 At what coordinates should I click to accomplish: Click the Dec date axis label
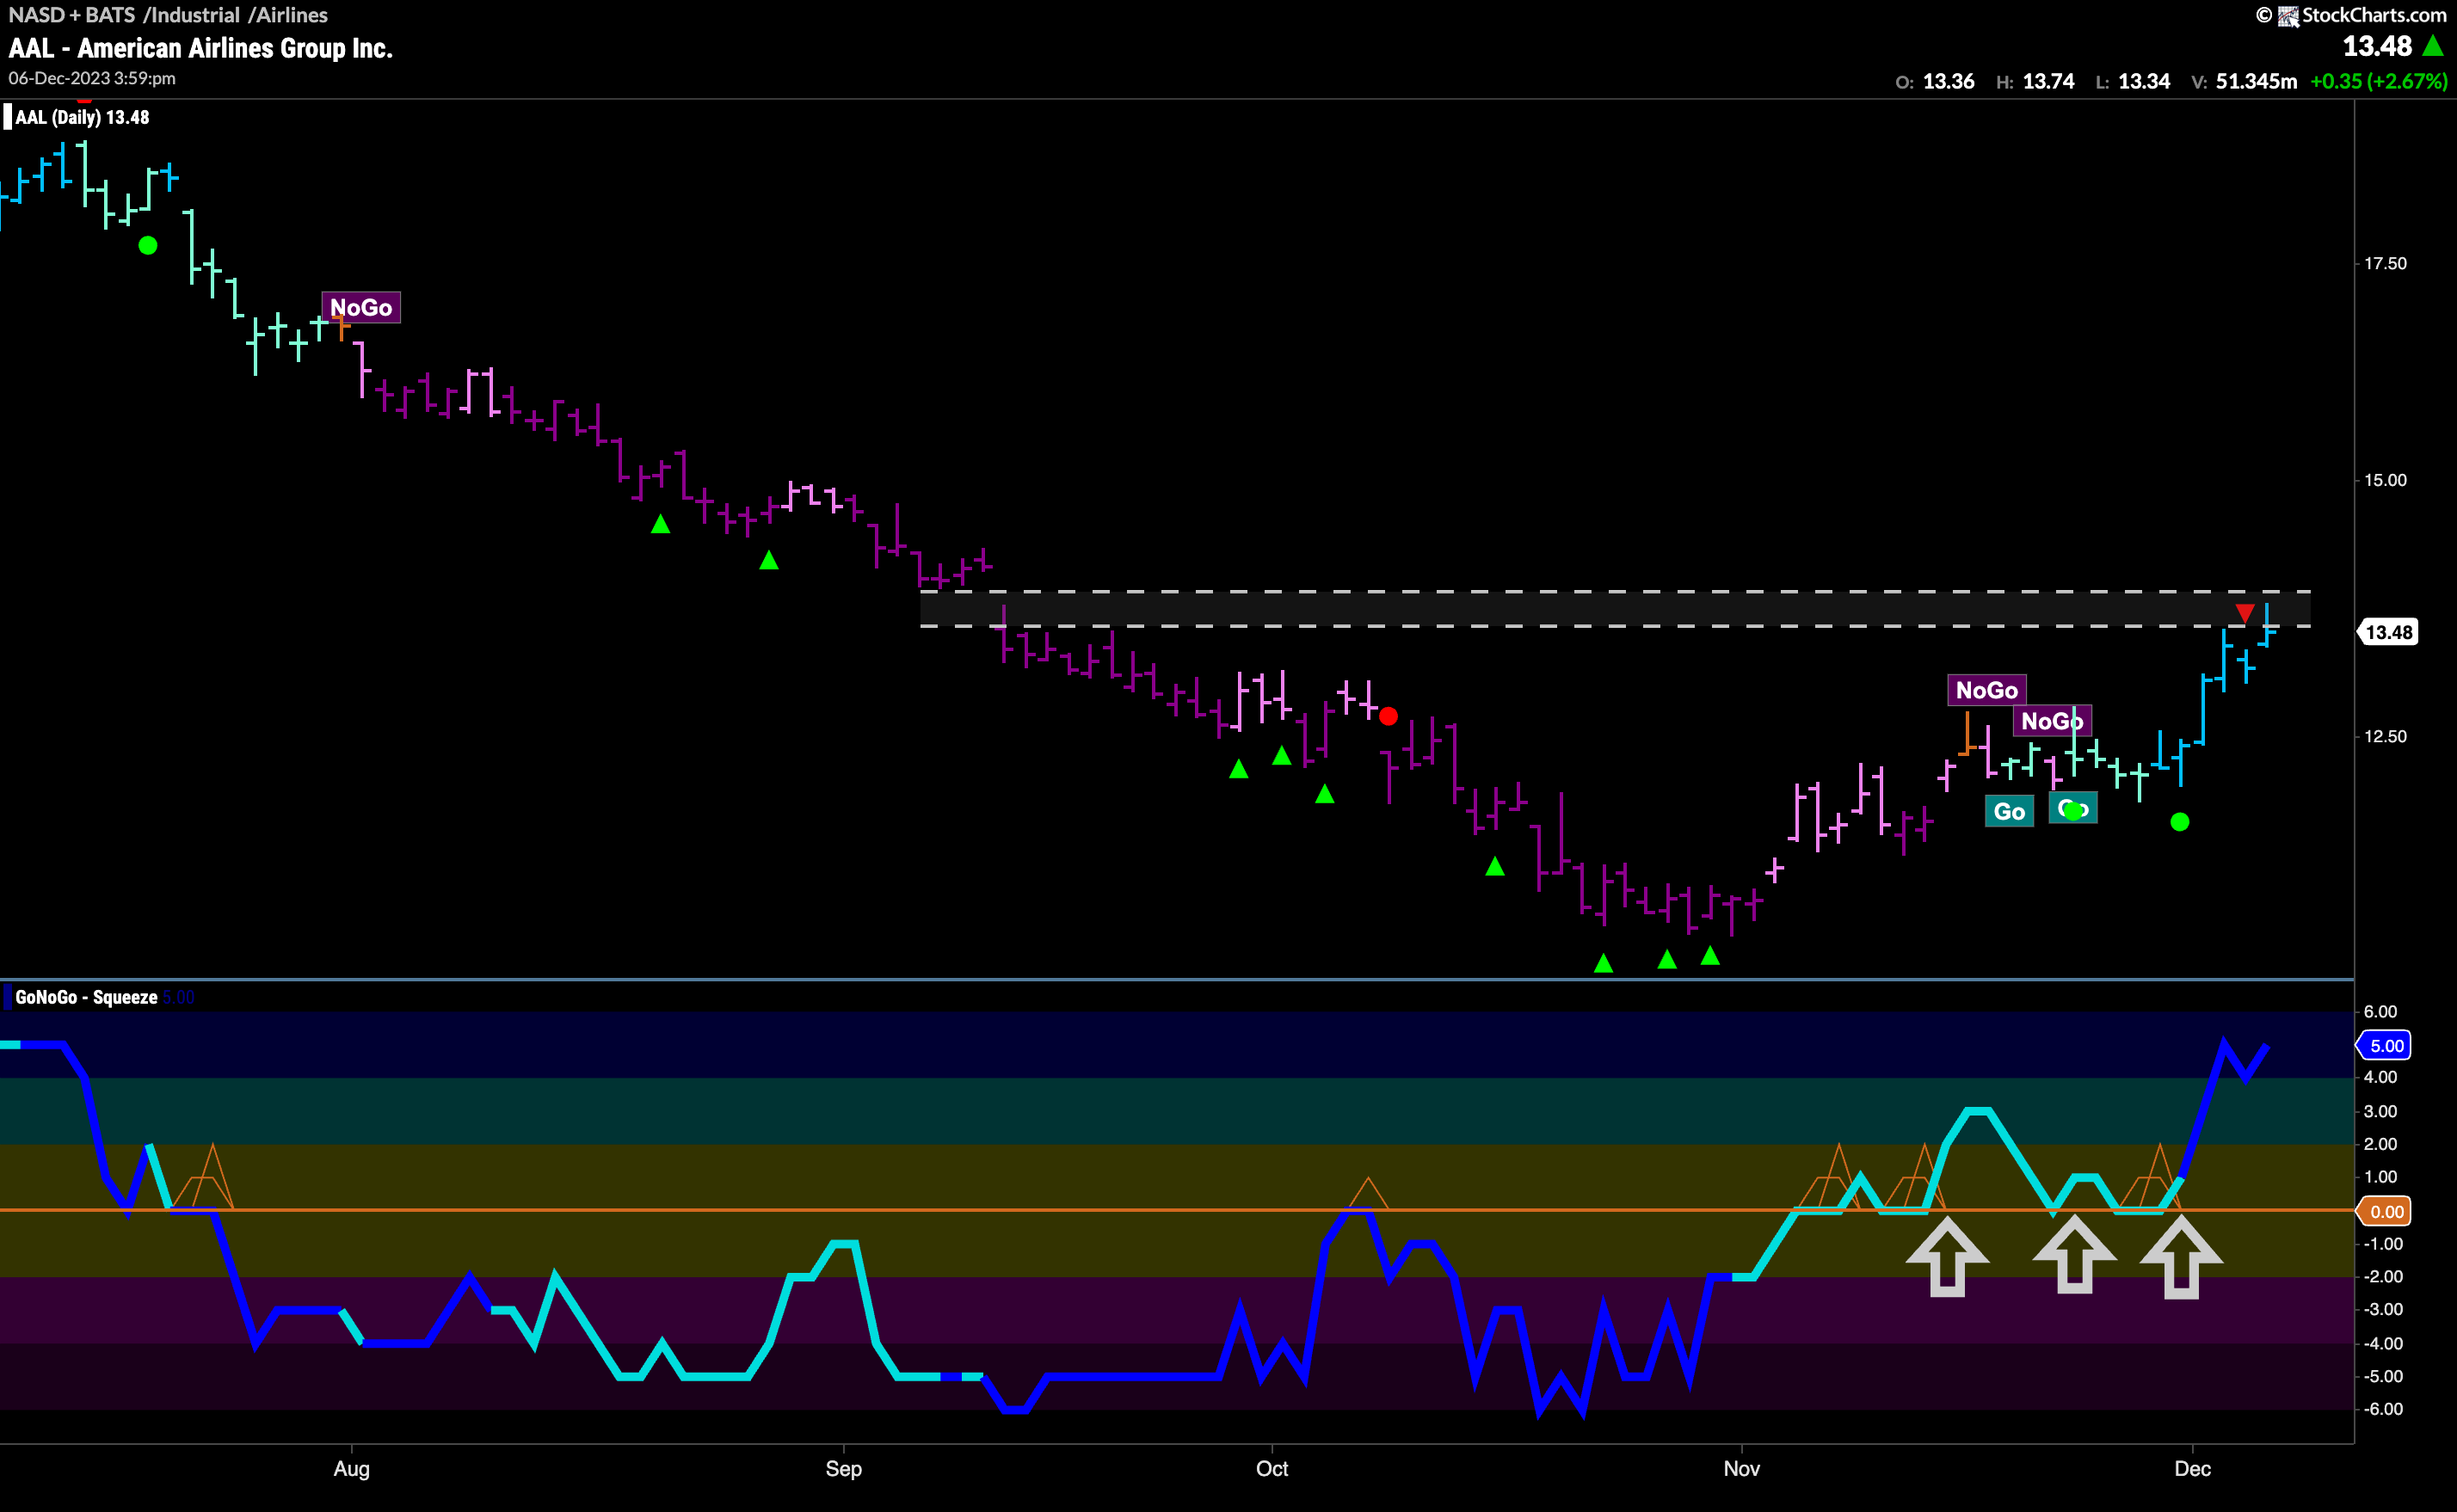[x=2193, y=1468]
